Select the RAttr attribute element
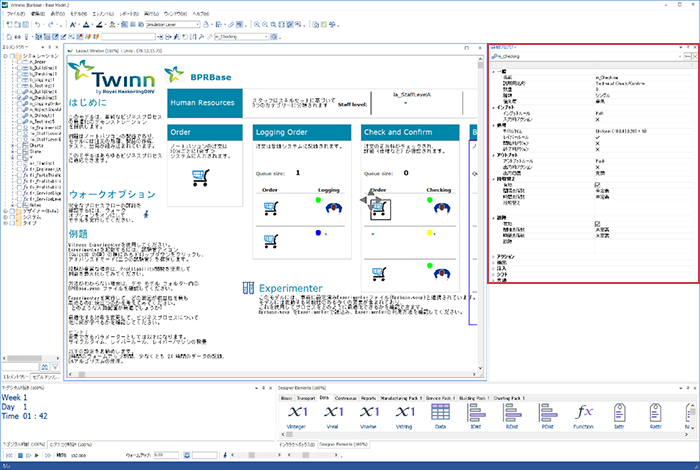The image size is (700, 470). 655,412
